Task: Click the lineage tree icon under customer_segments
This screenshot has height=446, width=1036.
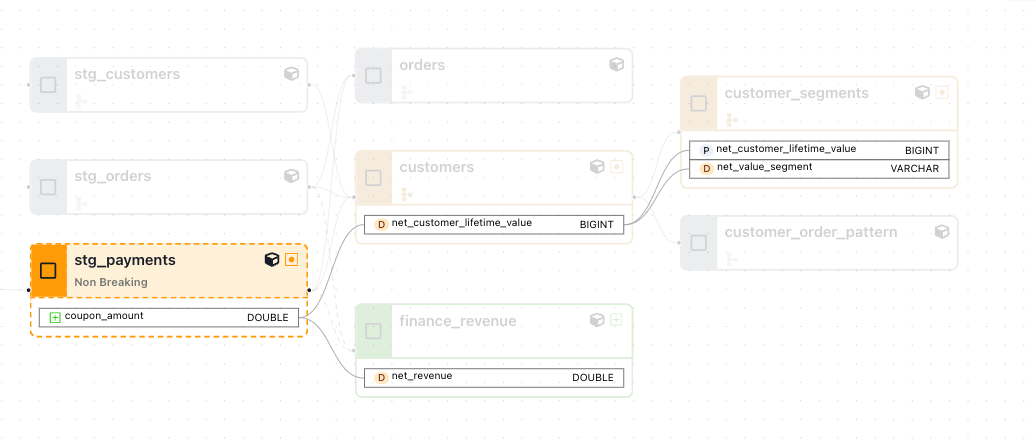Action: click(x=731, y=120)
